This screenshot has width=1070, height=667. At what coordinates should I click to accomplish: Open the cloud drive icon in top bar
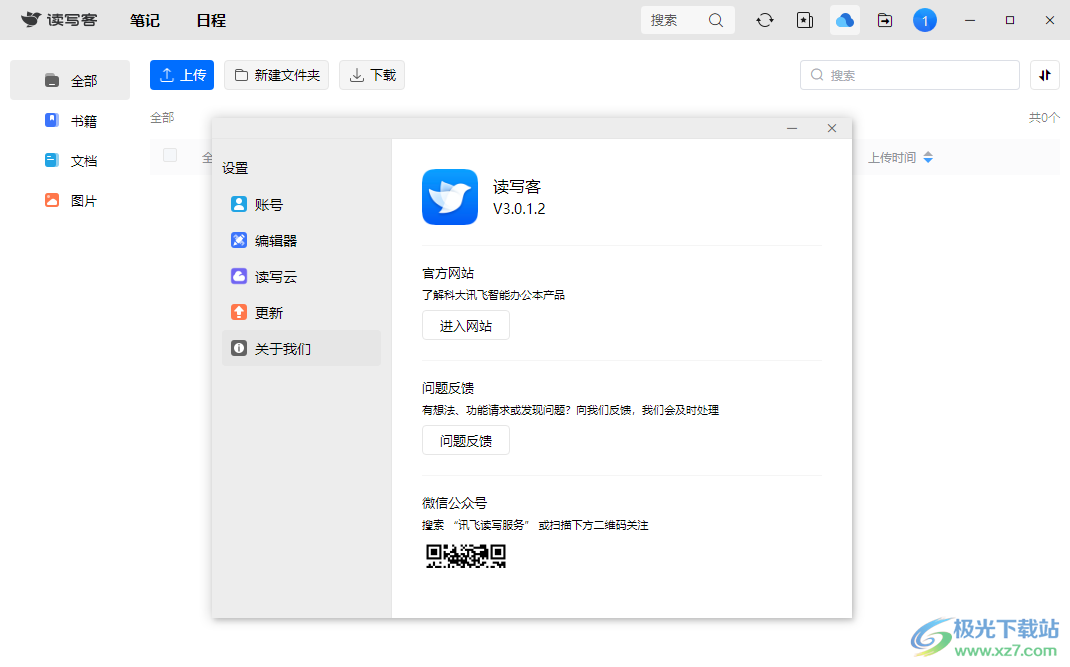pos(845,20)
